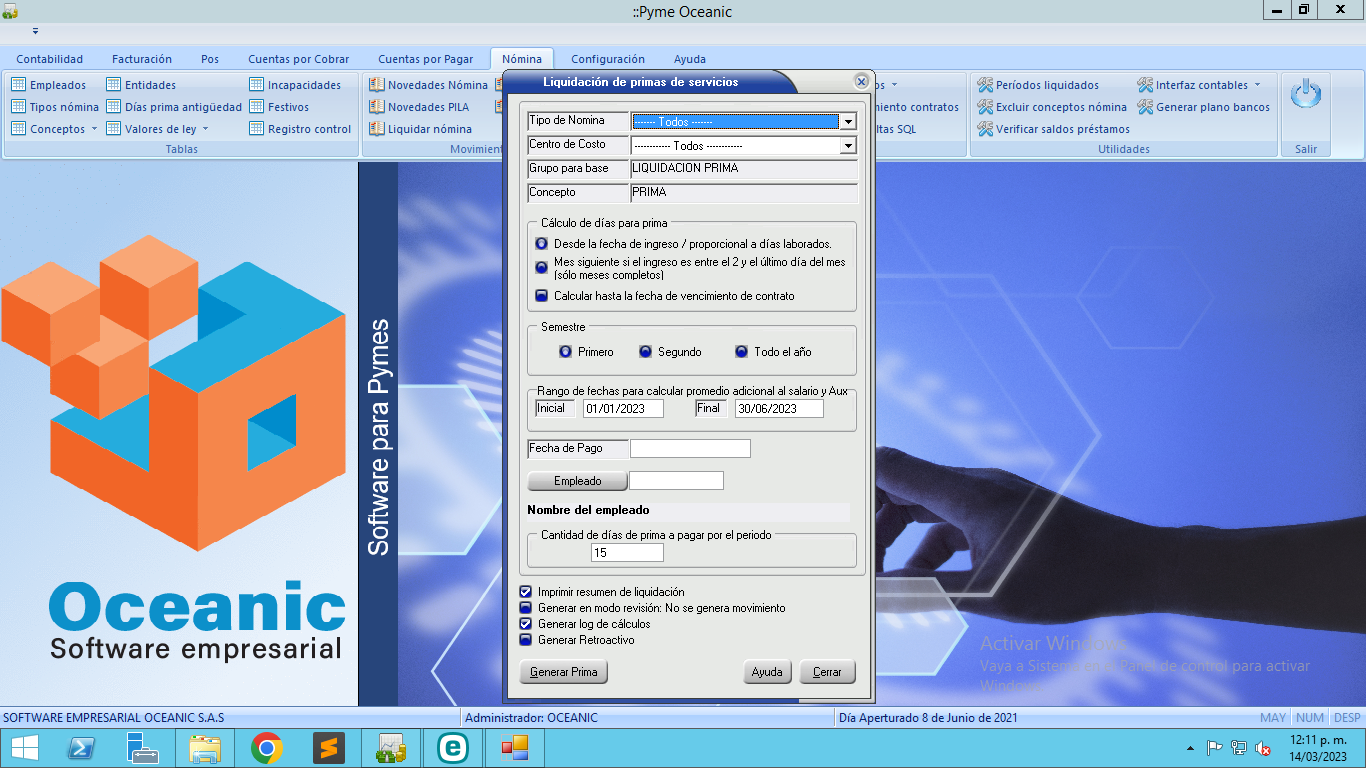Expand the Tipo de Nomina dropdown

coord(848,122)
